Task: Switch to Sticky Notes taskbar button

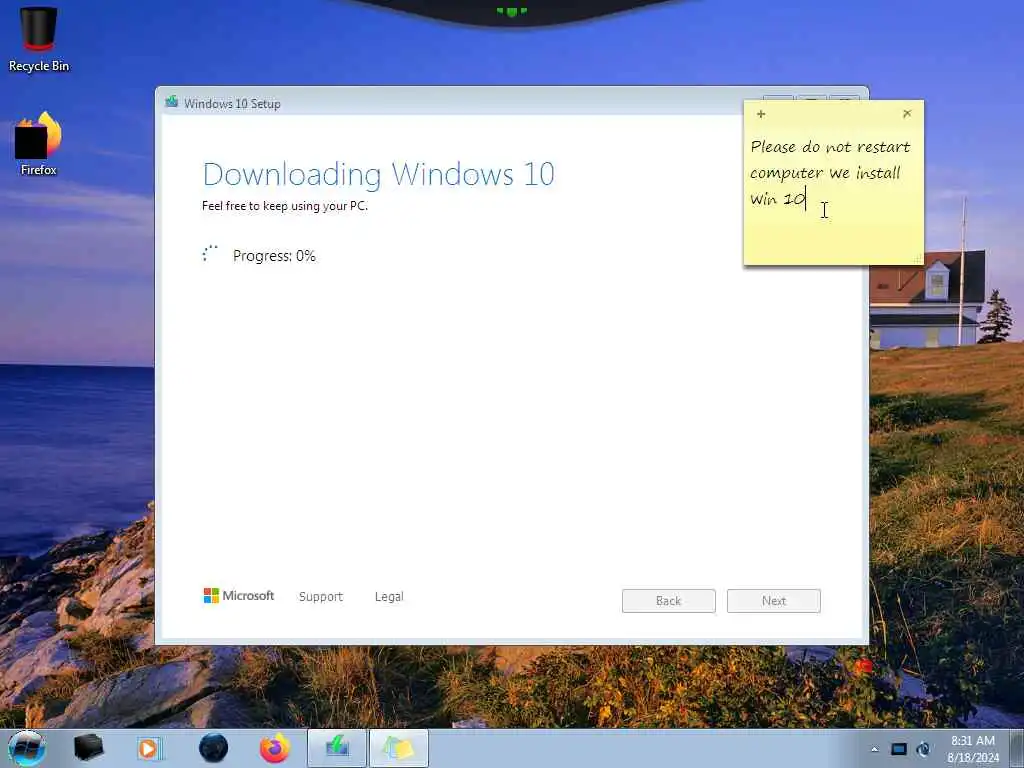Action: (399, 748)
